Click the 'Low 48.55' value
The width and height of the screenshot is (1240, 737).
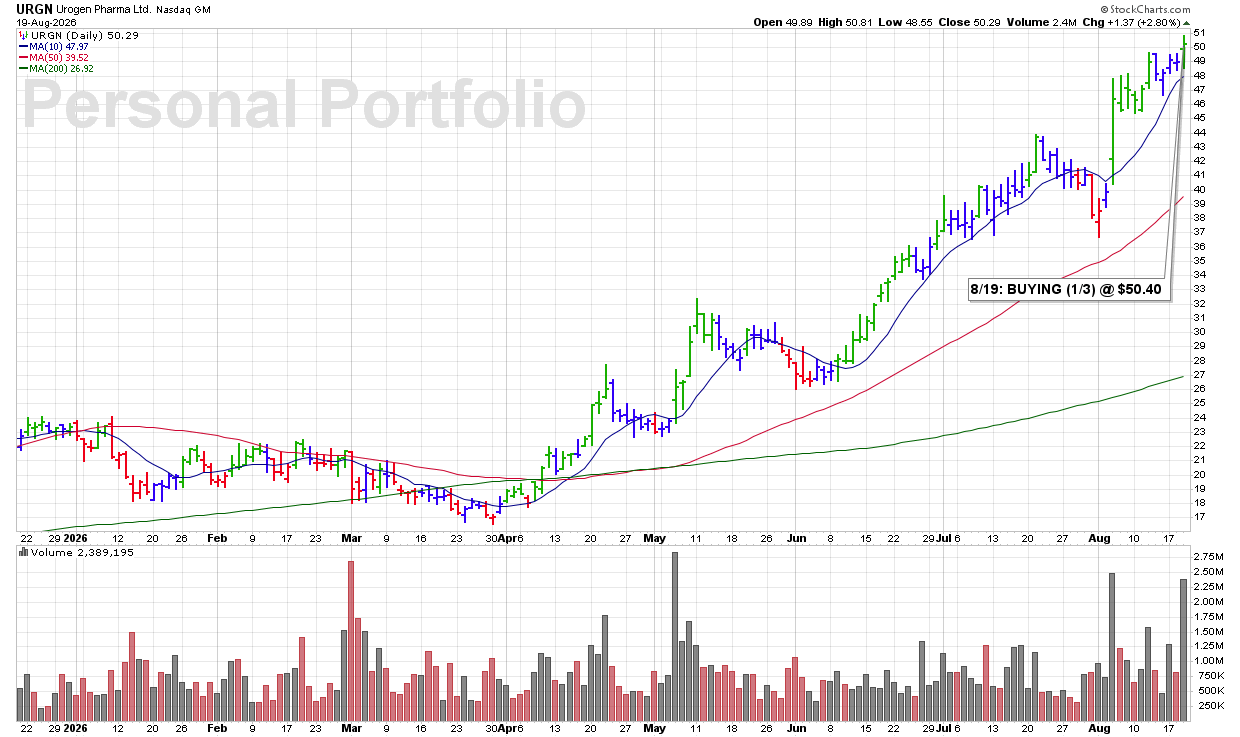click(904, 22)
